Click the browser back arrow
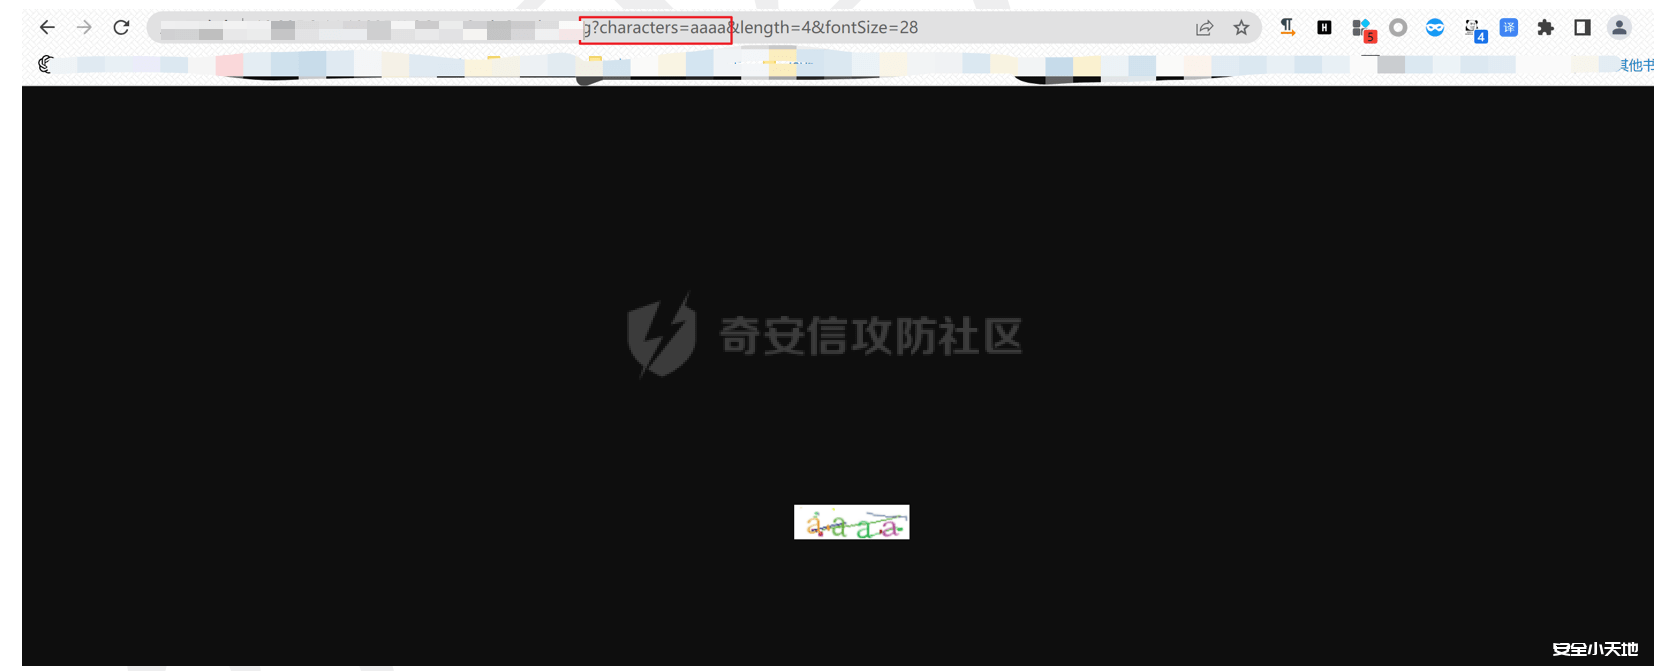The width and height of the screenshot is (1654, 671). [x=47, y=28]
